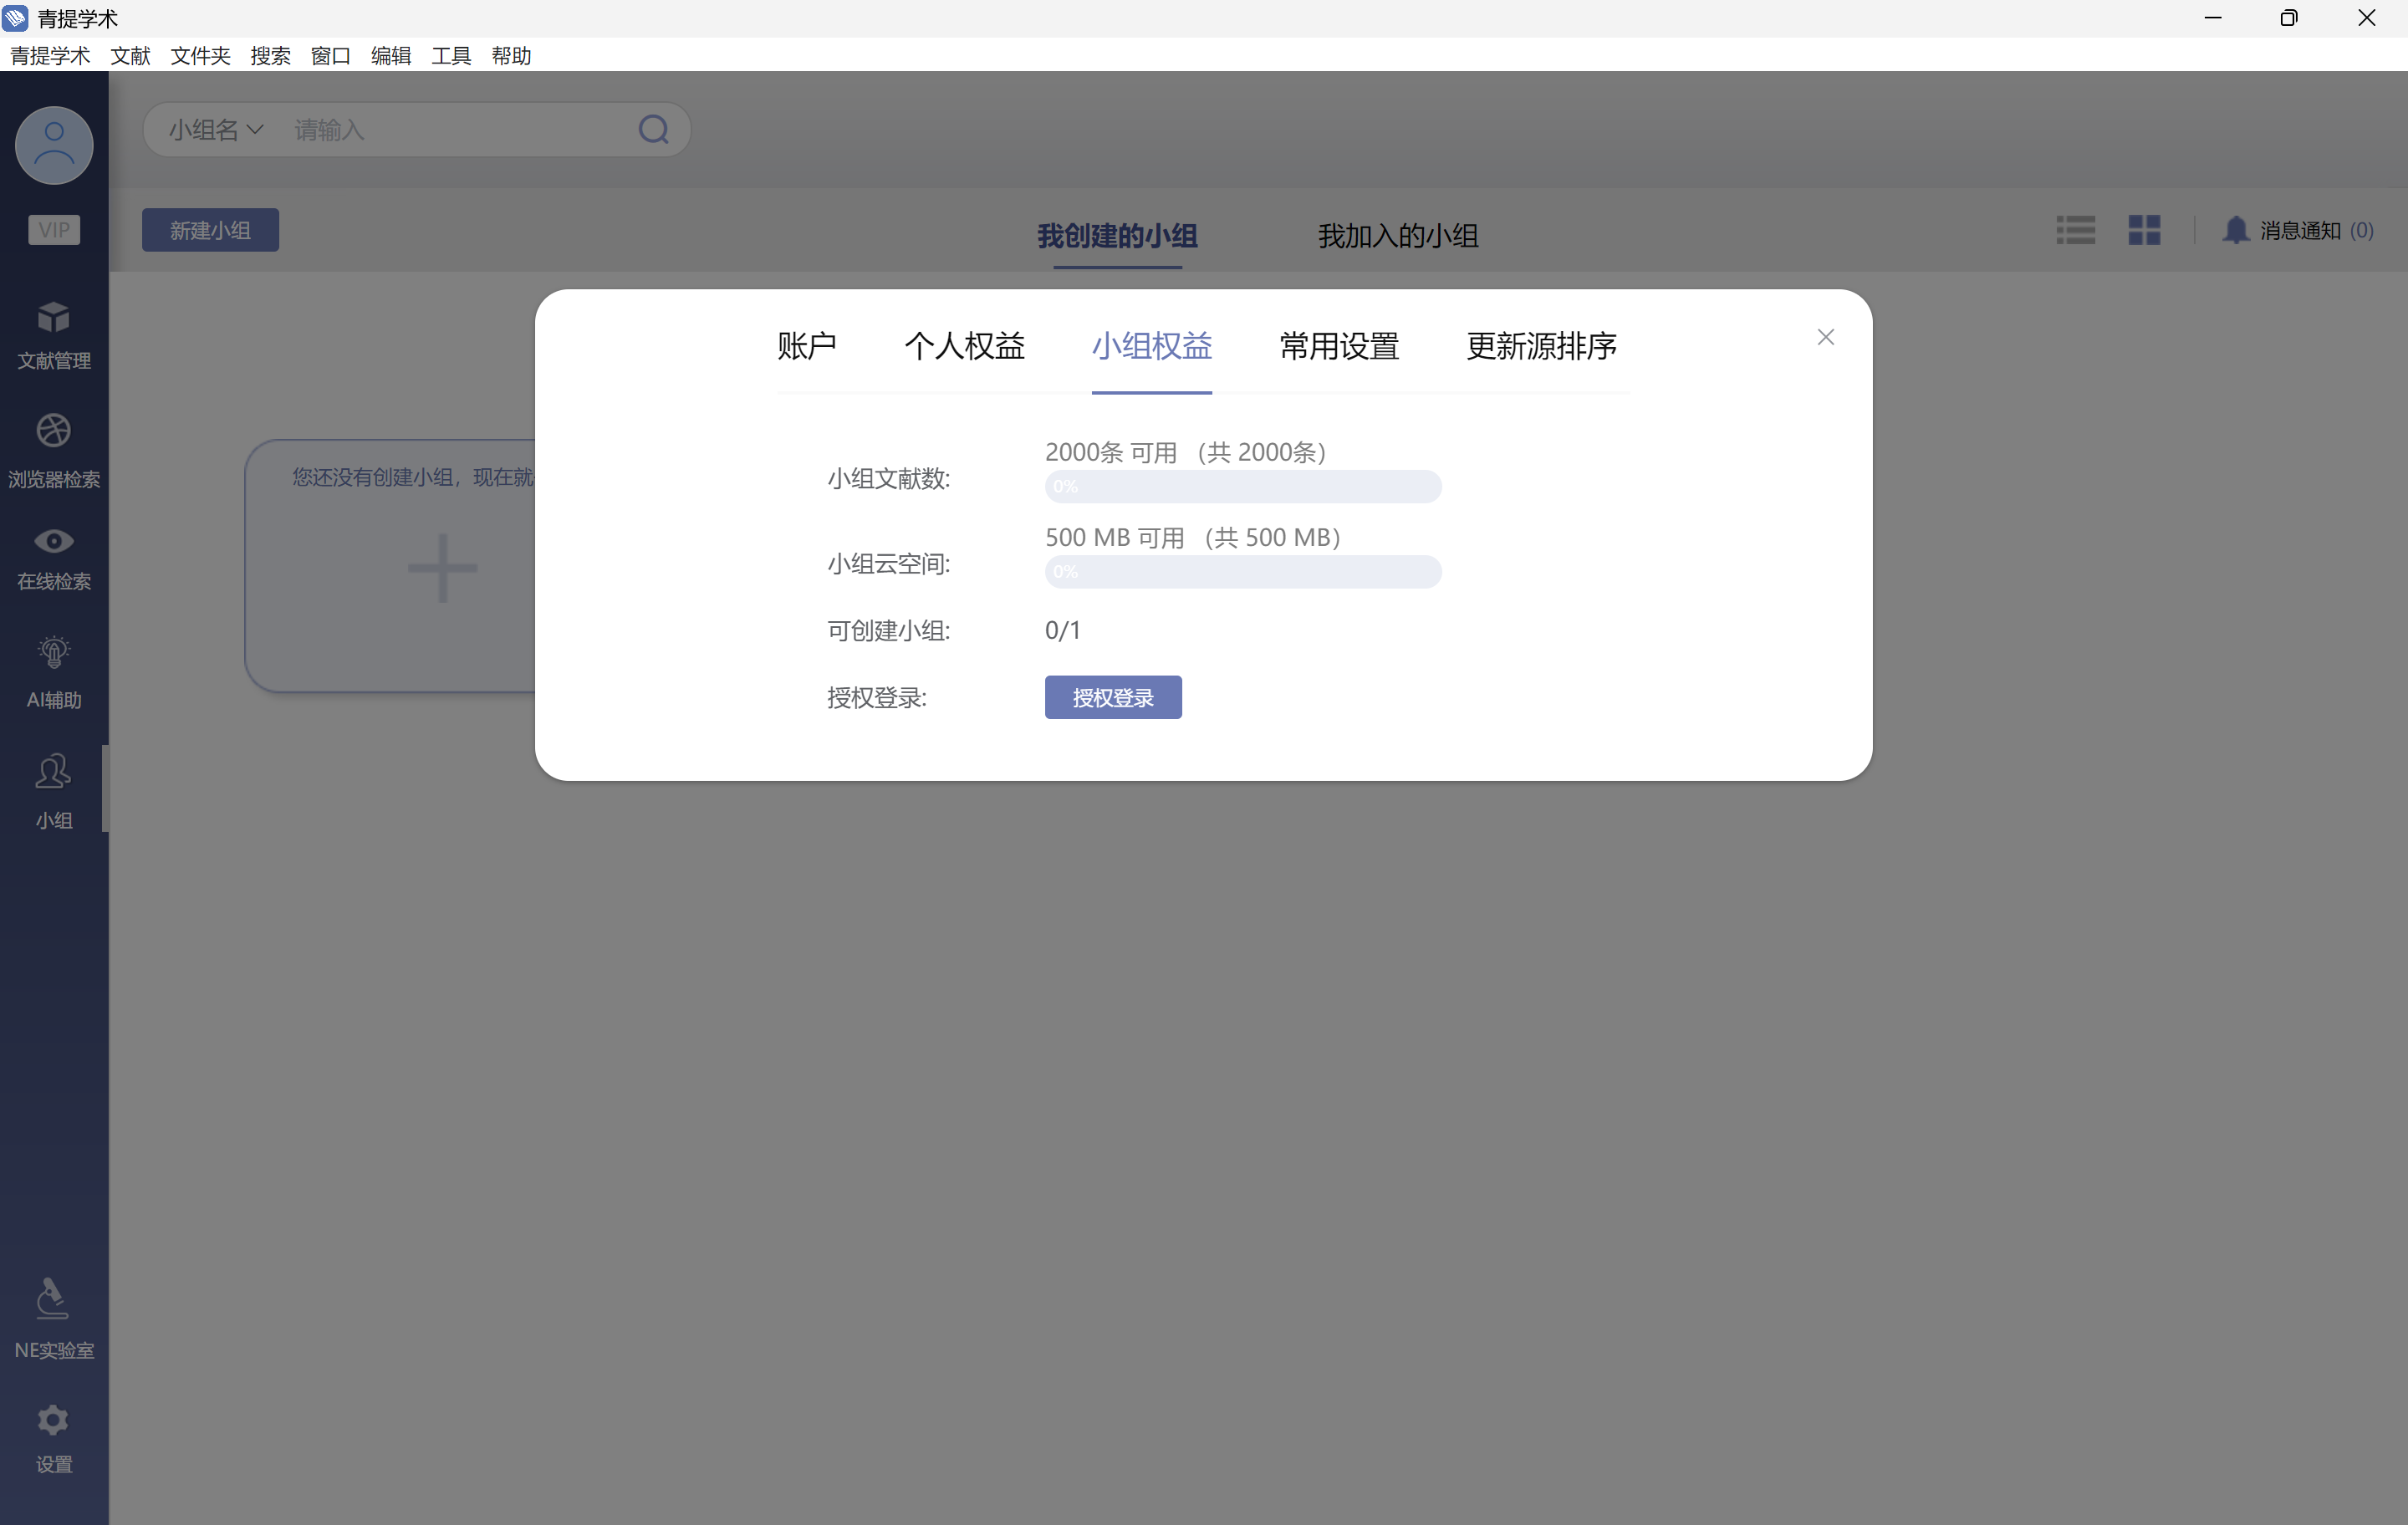Open the 文献 menu
This screenshot has width=2408, height=1525.
coord(130,55)
